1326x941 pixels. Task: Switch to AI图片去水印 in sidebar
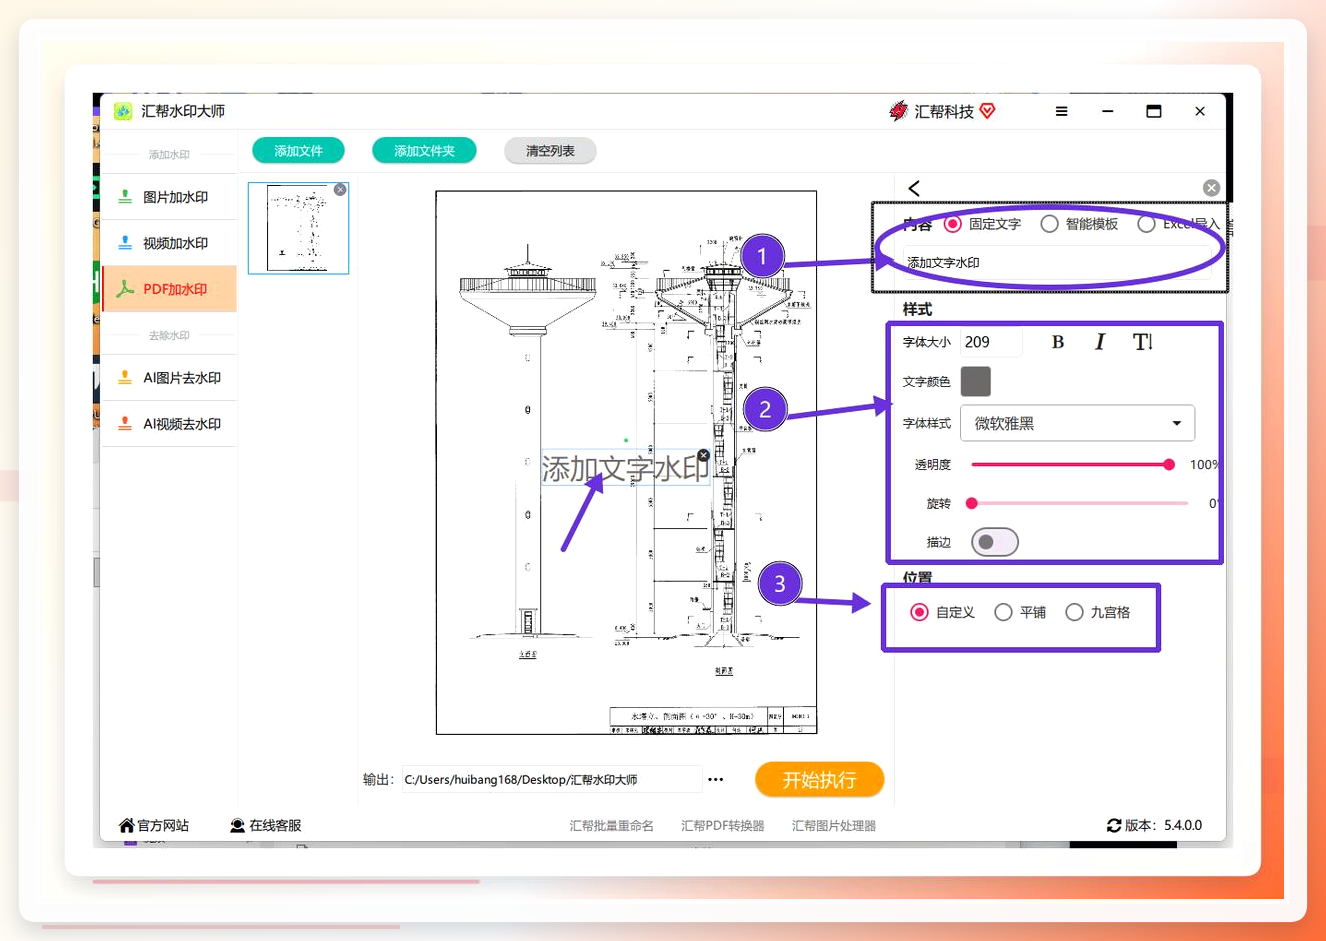point(169,378)
